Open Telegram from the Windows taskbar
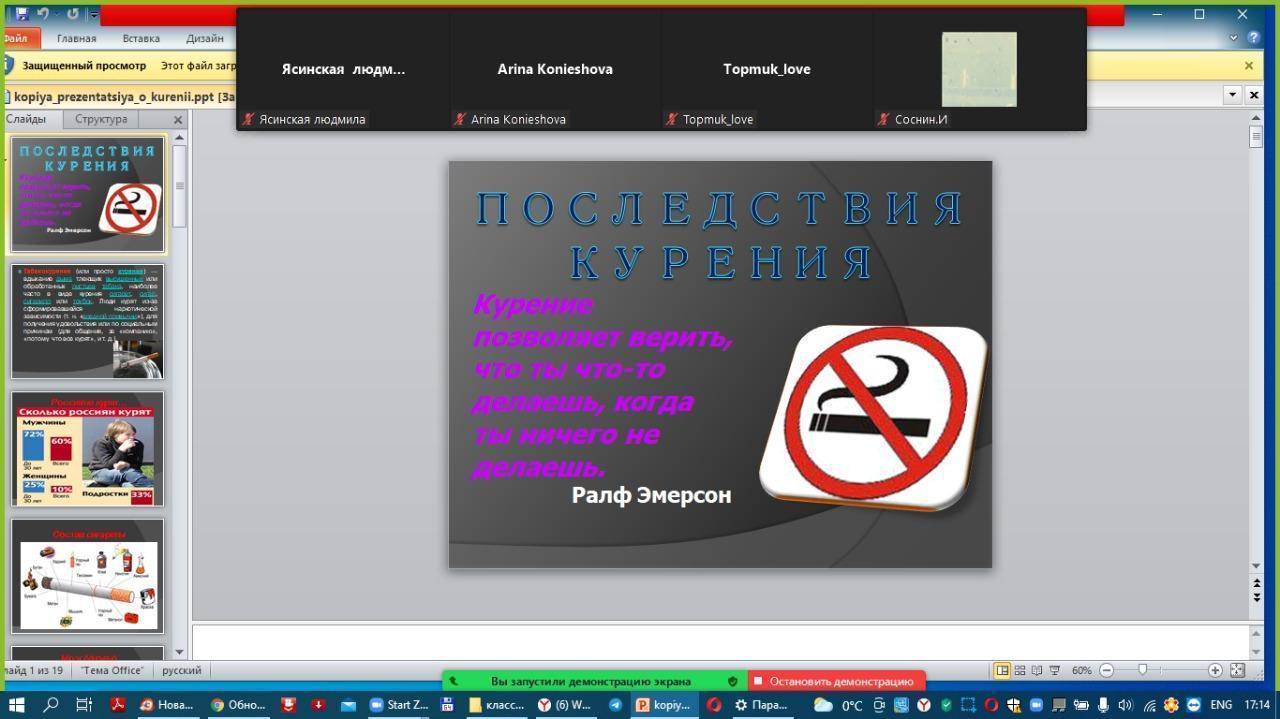Image resolution: width=1280 pixels, height=719 pixels. click(x=615, y=704)
